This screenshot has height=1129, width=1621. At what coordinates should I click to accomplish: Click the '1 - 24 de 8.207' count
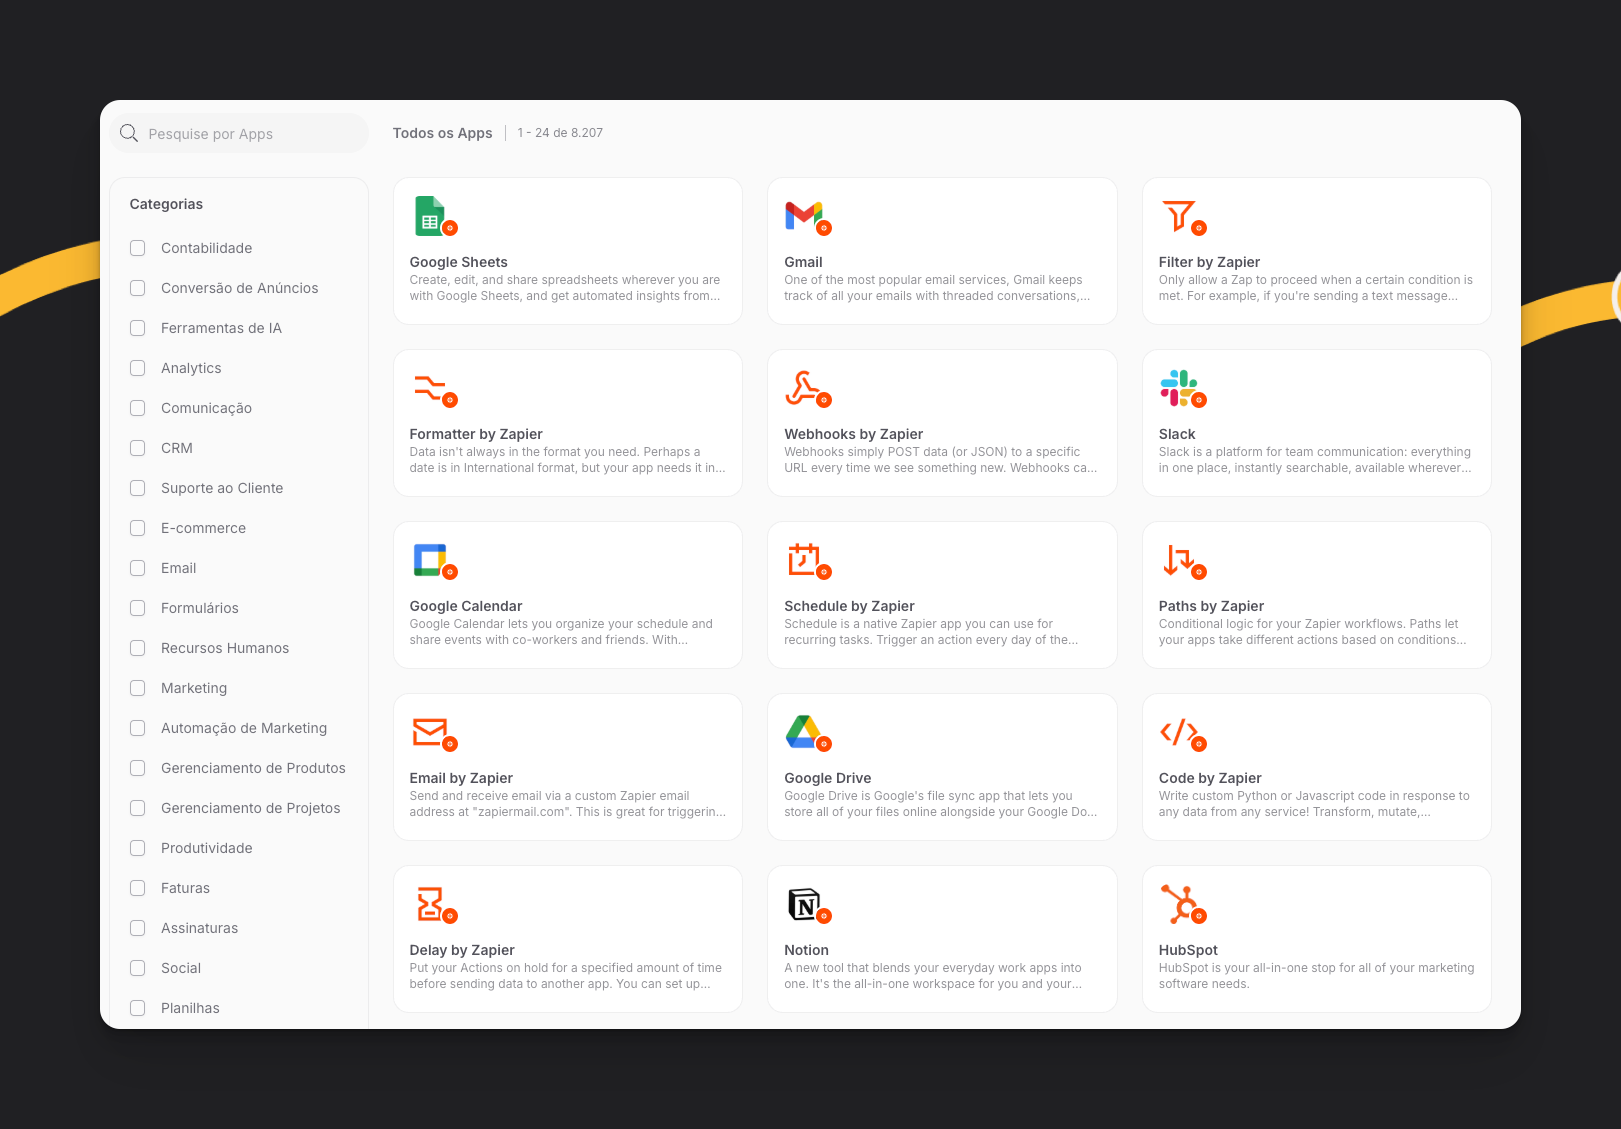[560, 133]
